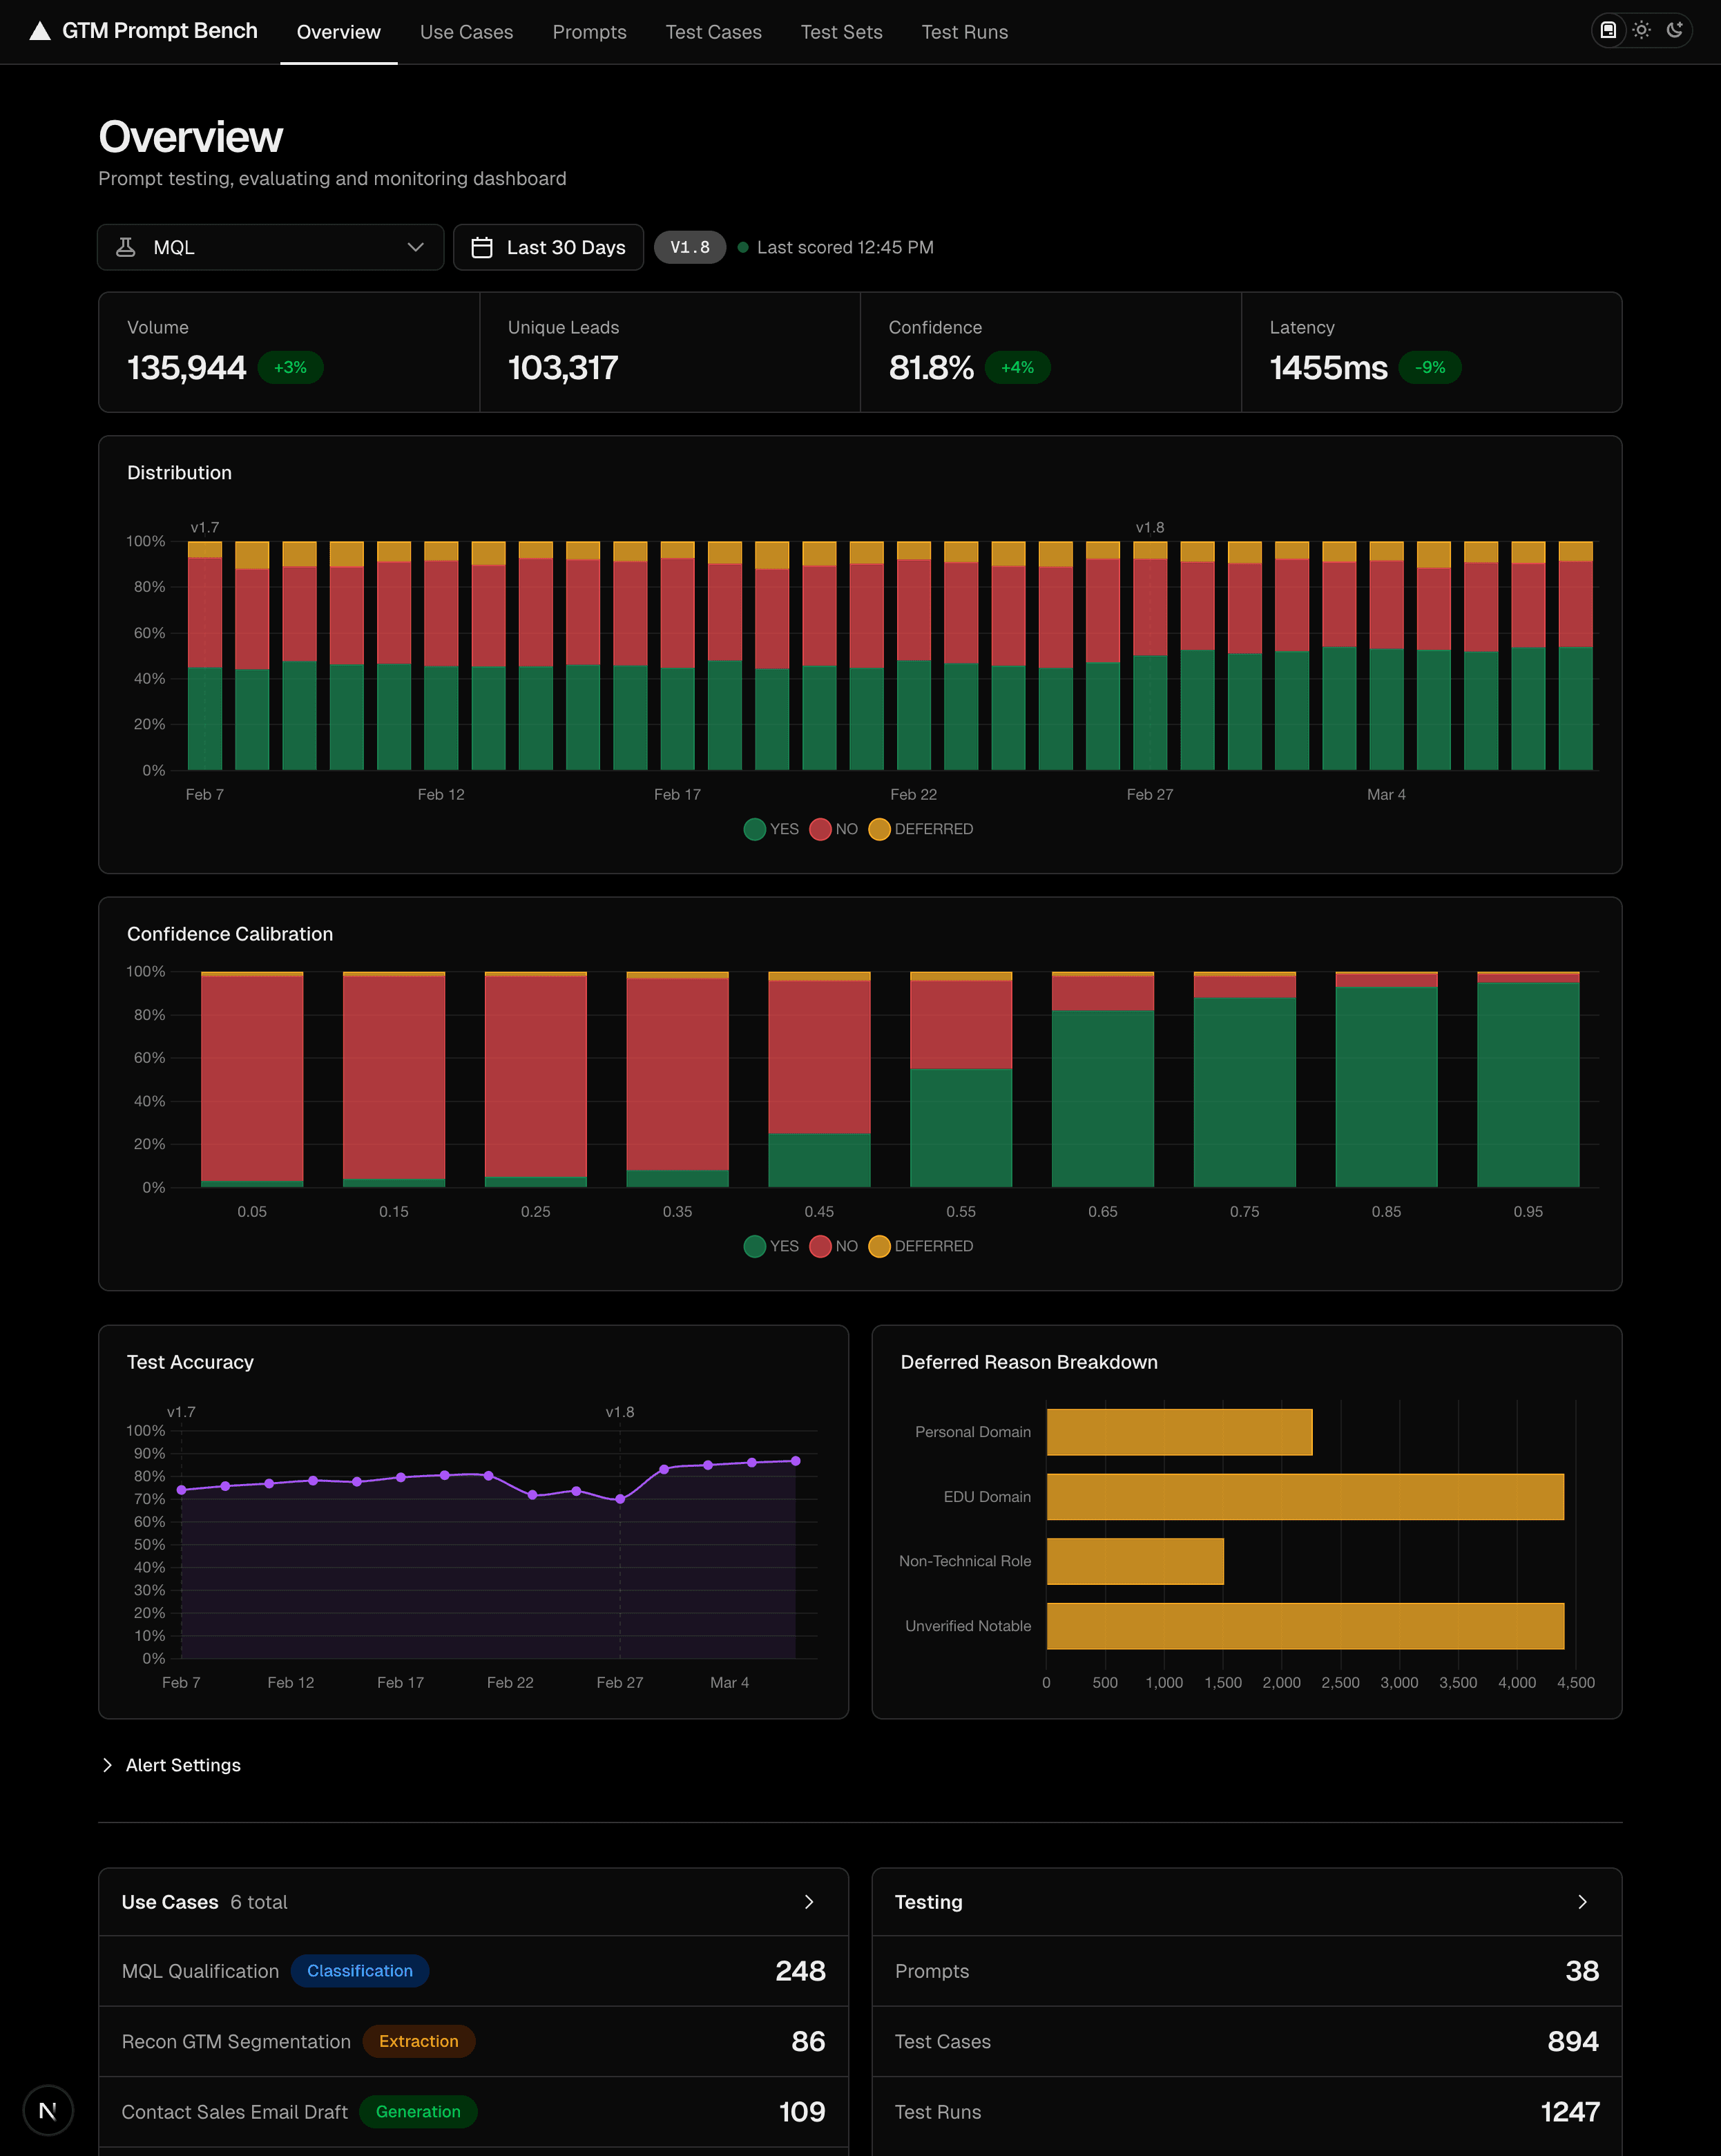The image size is (1721, 2156).
Task: Click the calendar icon beside Last 30 Days
Action: 483,247
